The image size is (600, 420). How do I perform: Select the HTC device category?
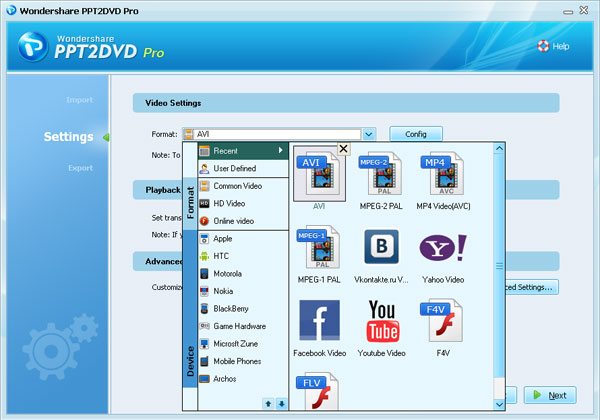point(243,256)
